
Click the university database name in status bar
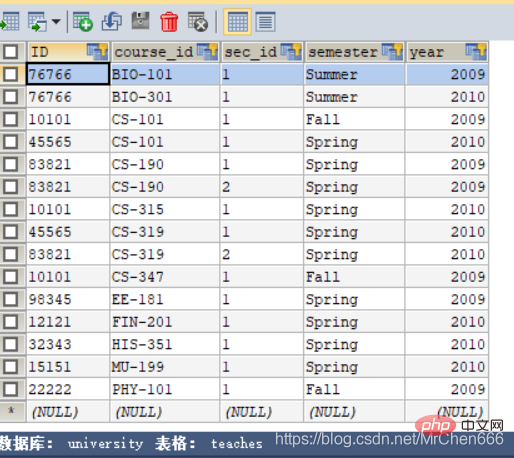pos(105,444)
